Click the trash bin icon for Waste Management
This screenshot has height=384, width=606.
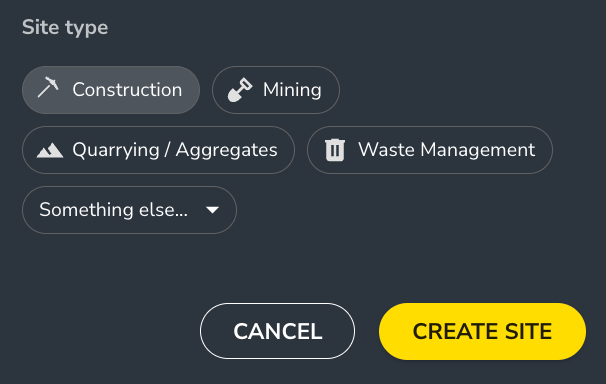[x=335, y=150]
